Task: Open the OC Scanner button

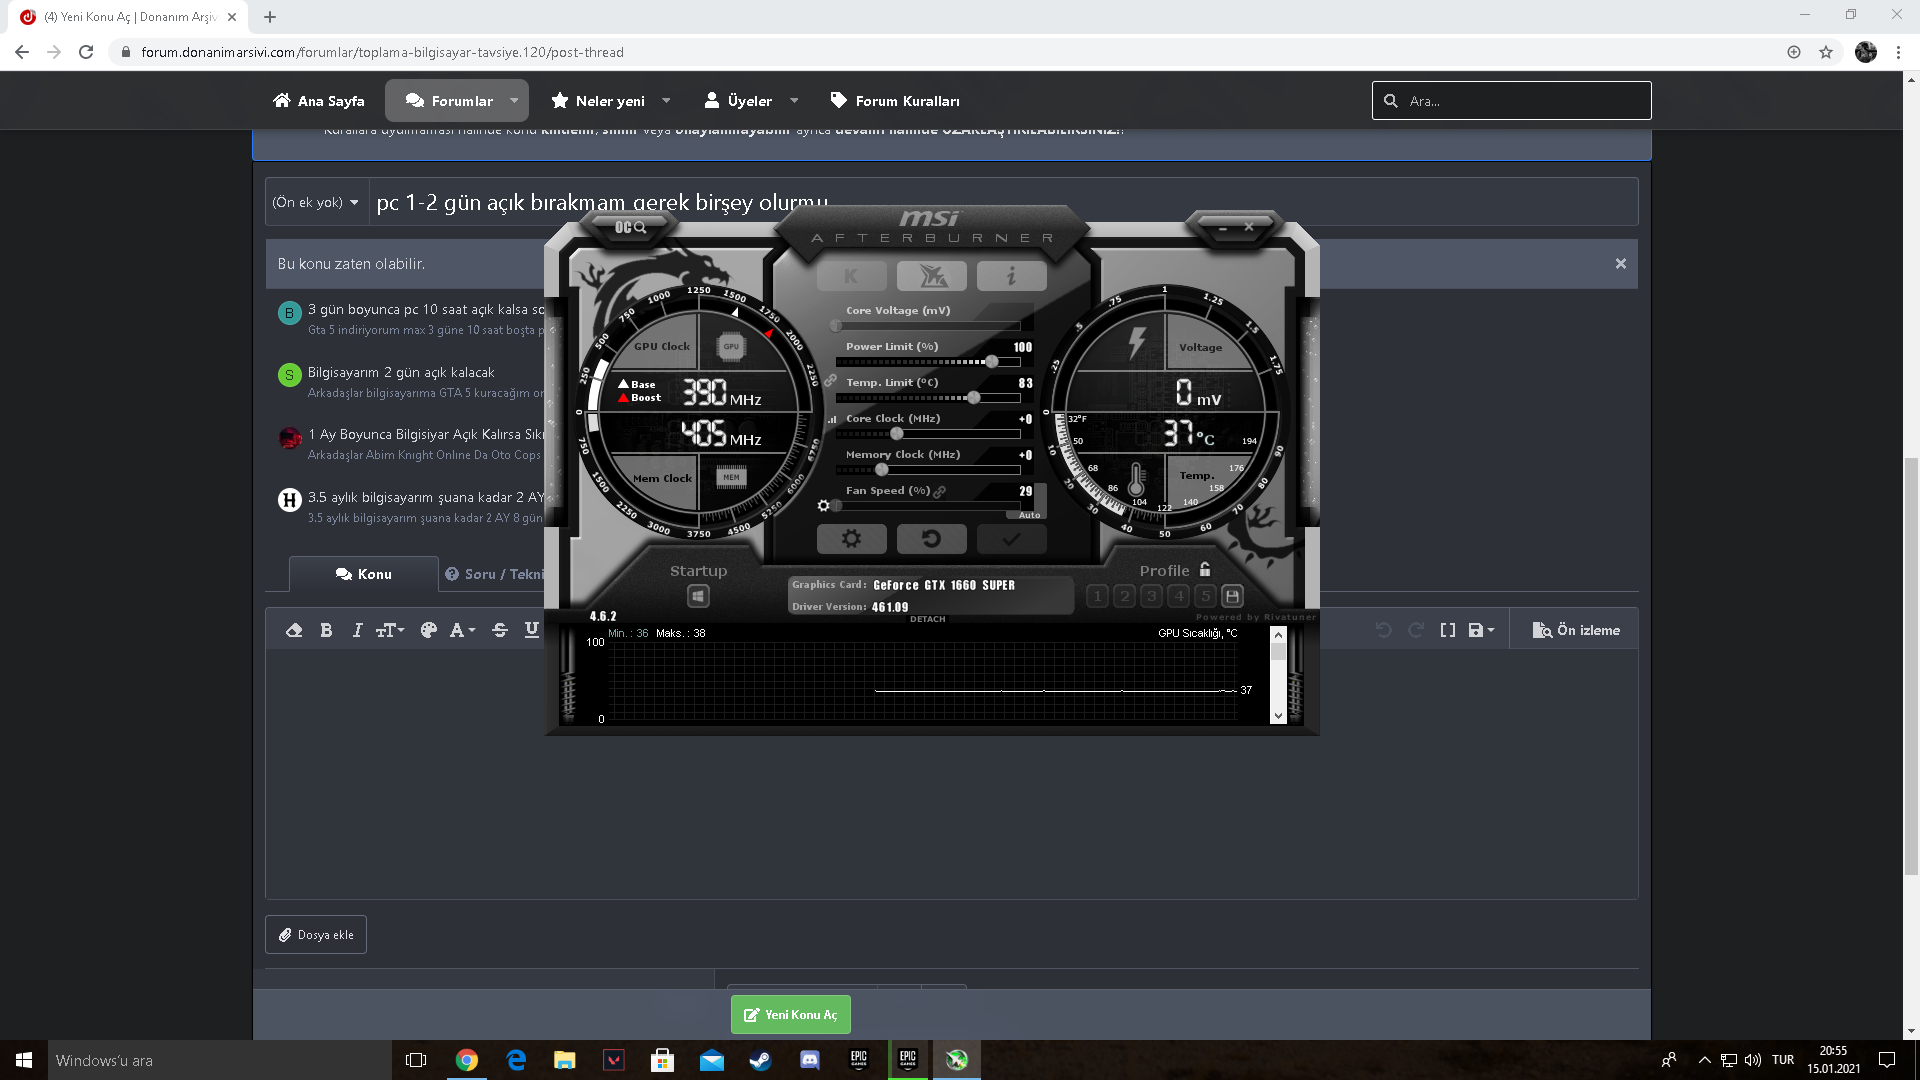Action: [x=630, y=228]
